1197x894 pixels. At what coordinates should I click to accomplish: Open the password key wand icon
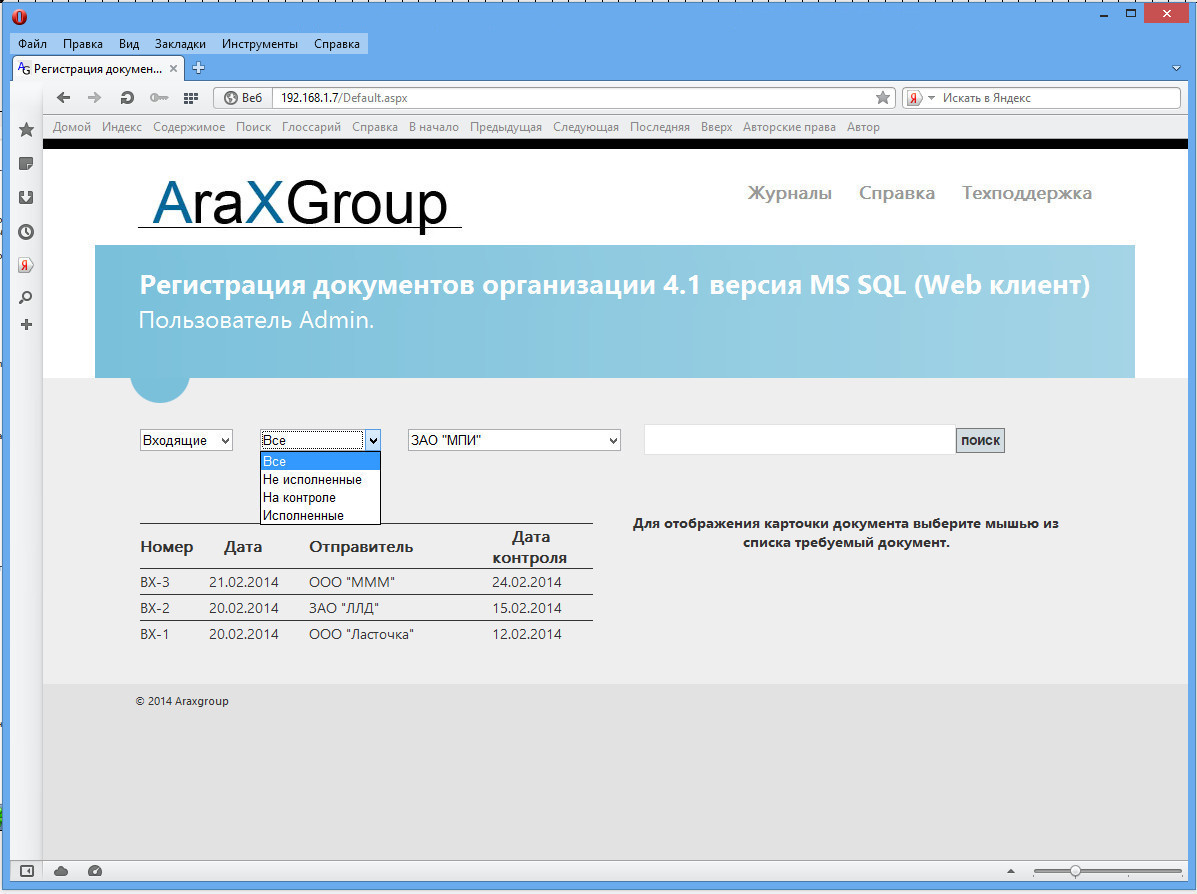[x=159, y=98]
